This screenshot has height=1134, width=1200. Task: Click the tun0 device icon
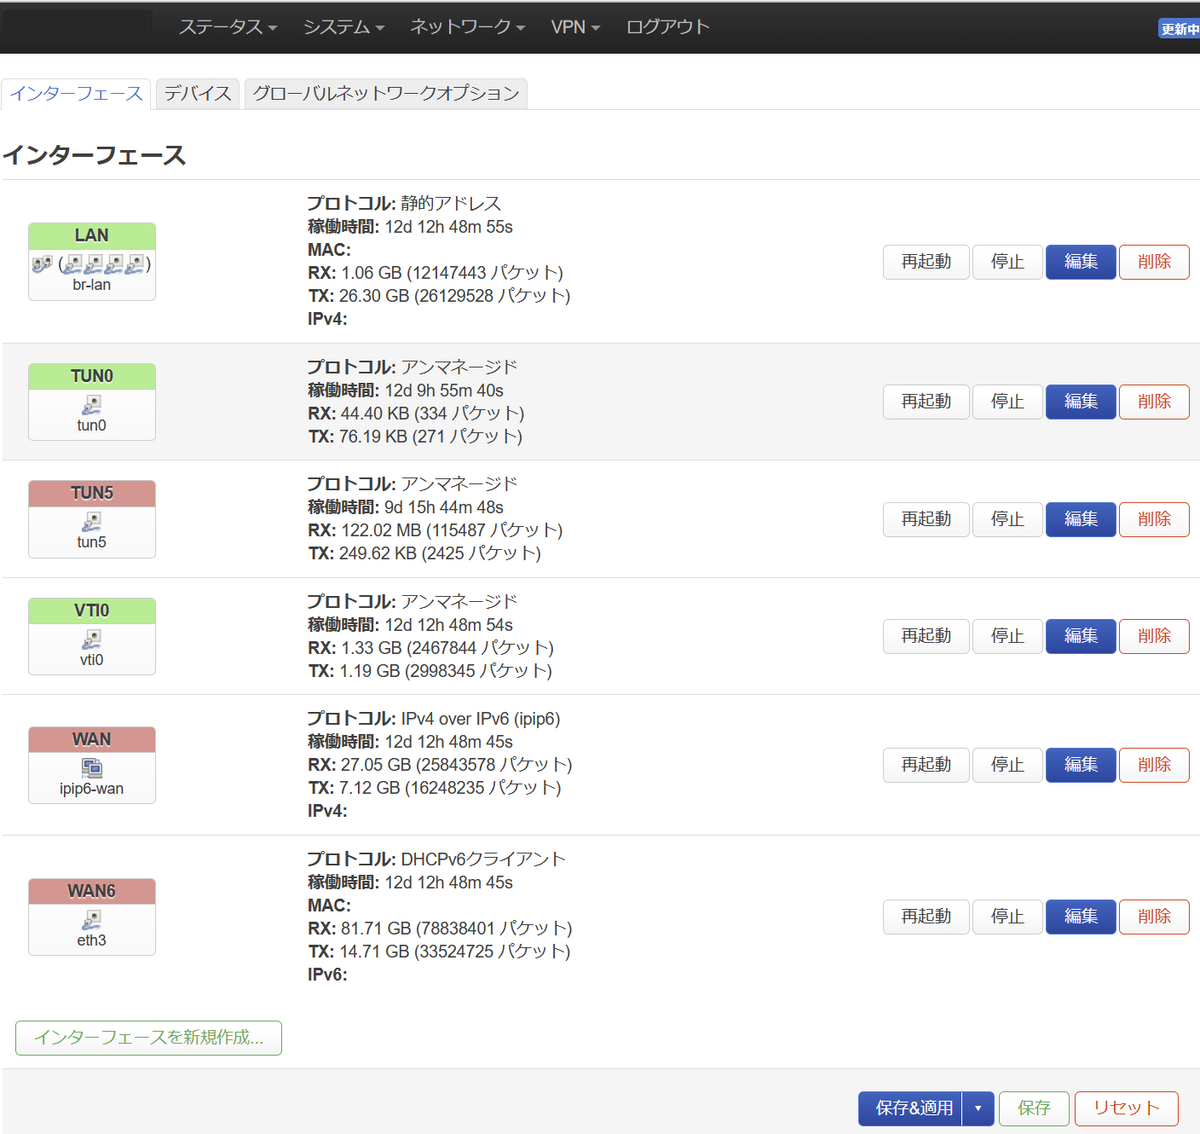pos(92,405)
